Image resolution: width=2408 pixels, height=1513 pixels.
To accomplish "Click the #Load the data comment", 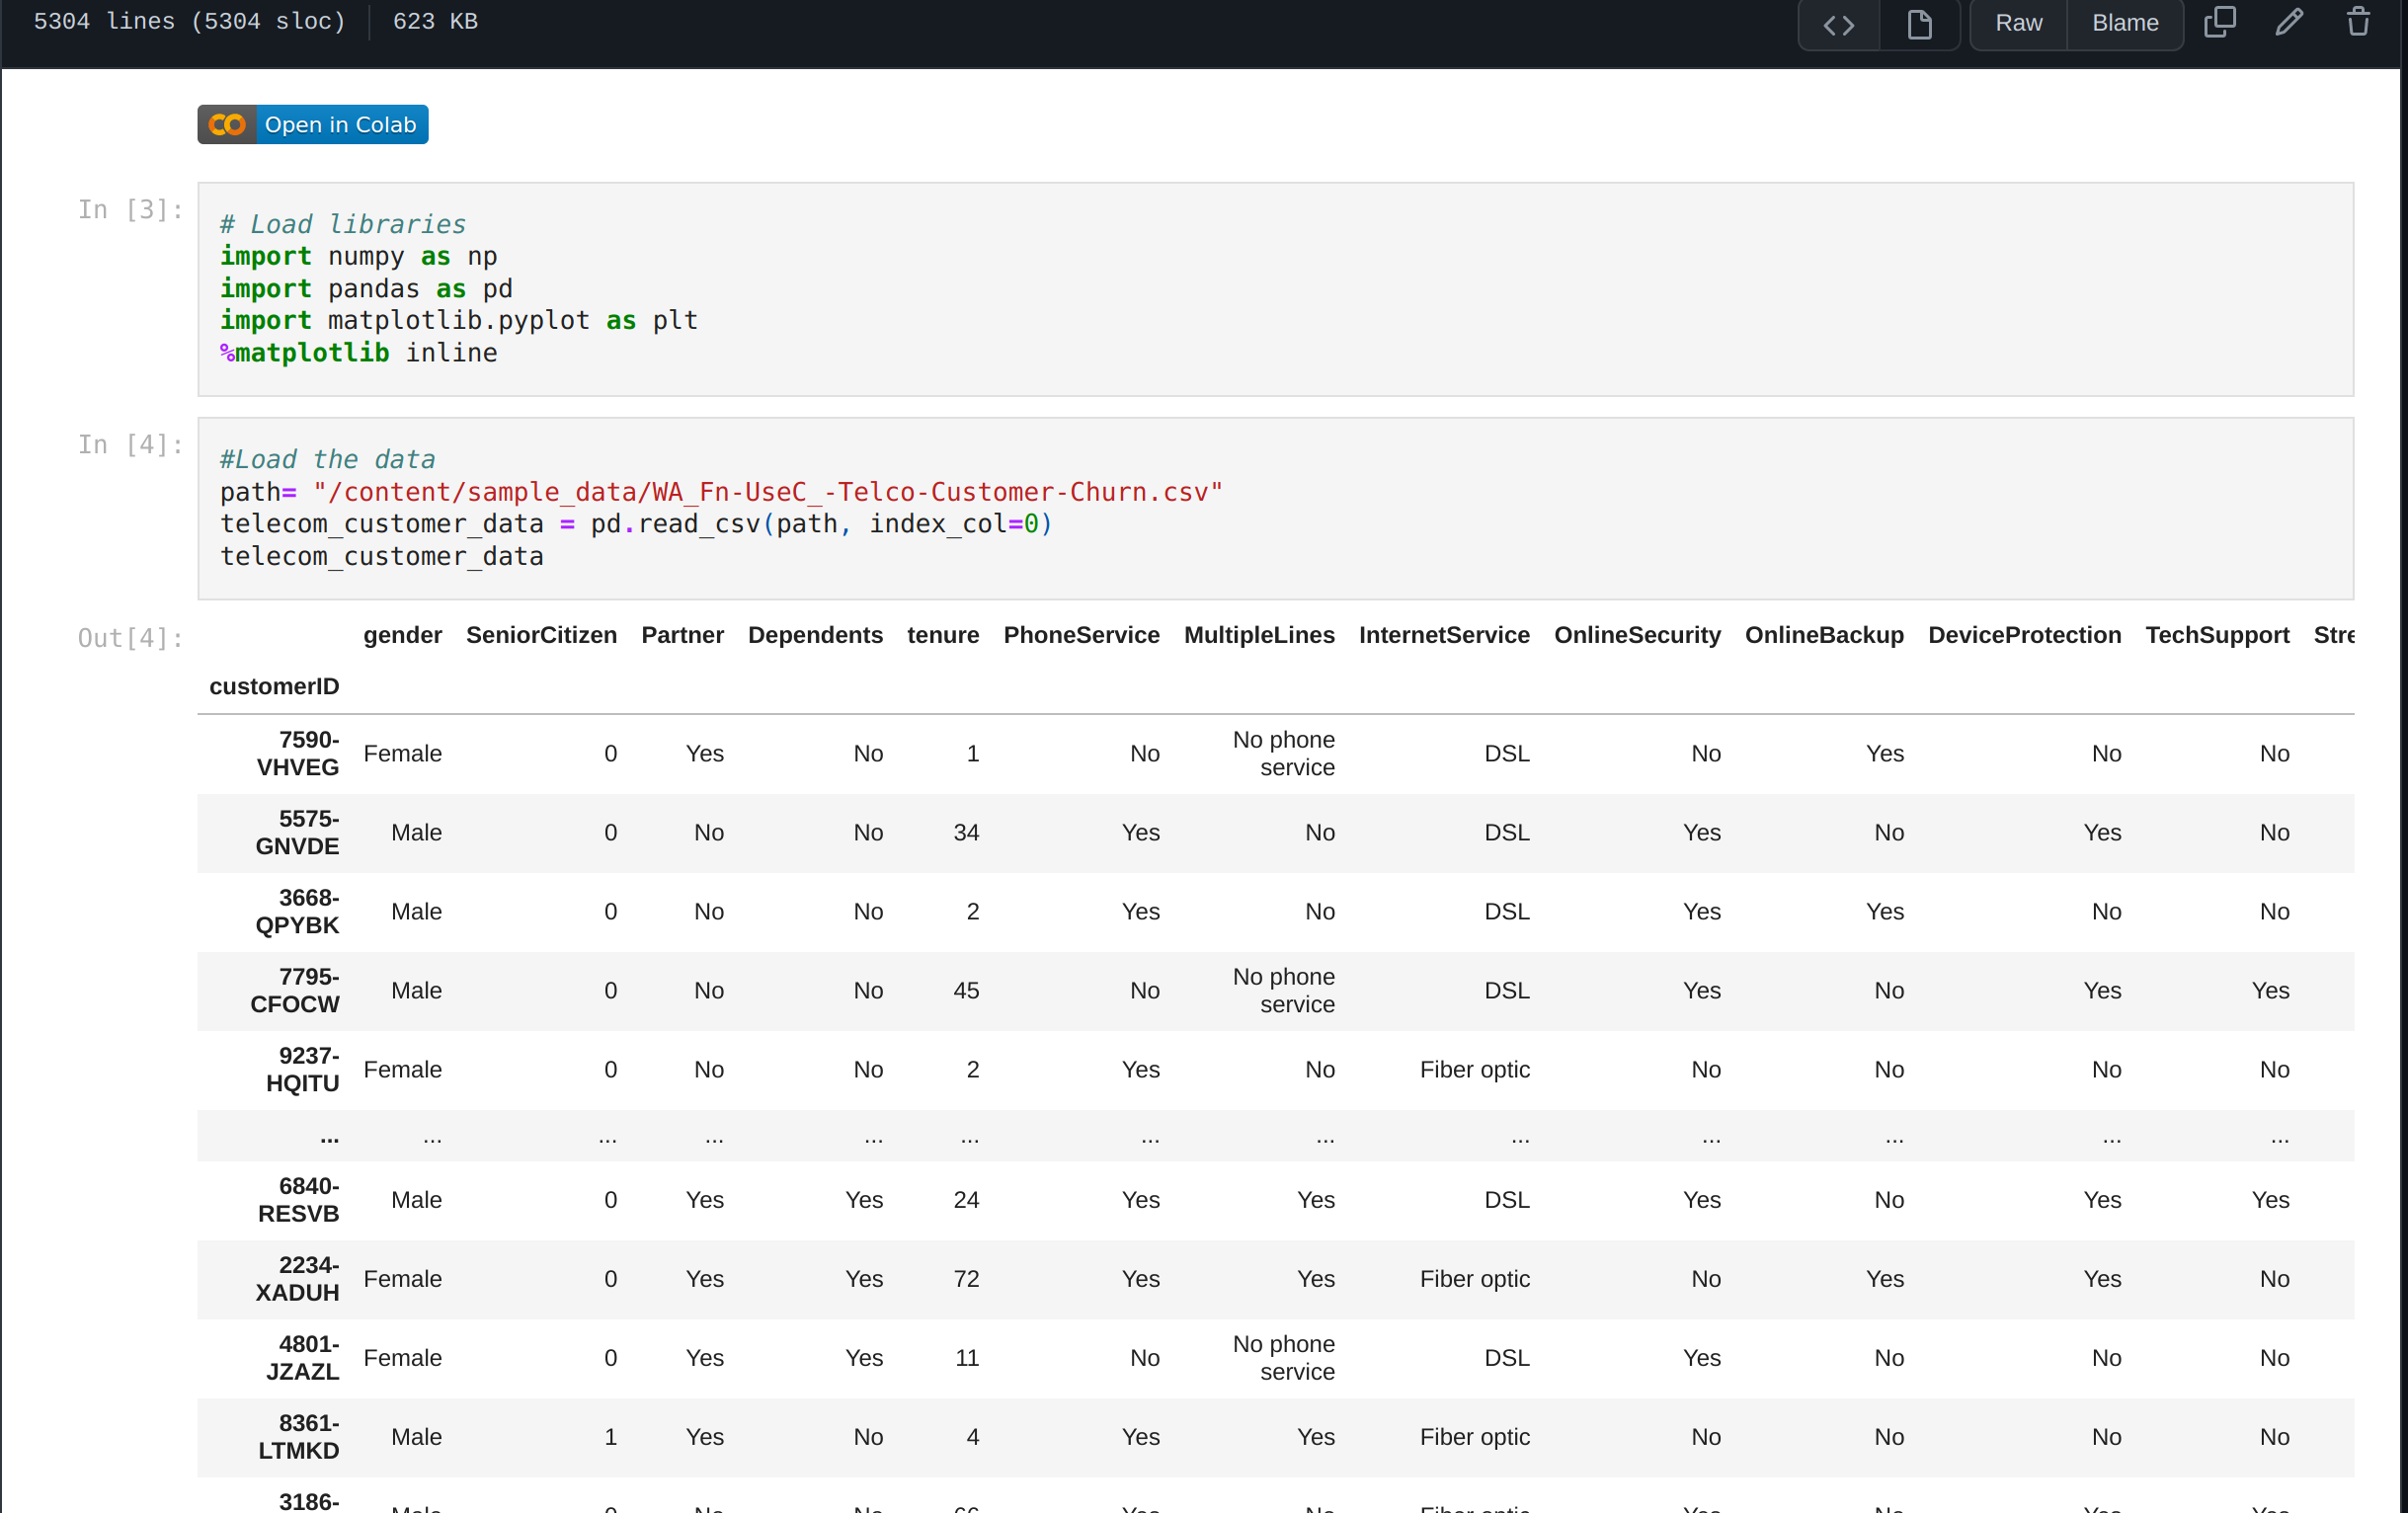I will [328, 459].
